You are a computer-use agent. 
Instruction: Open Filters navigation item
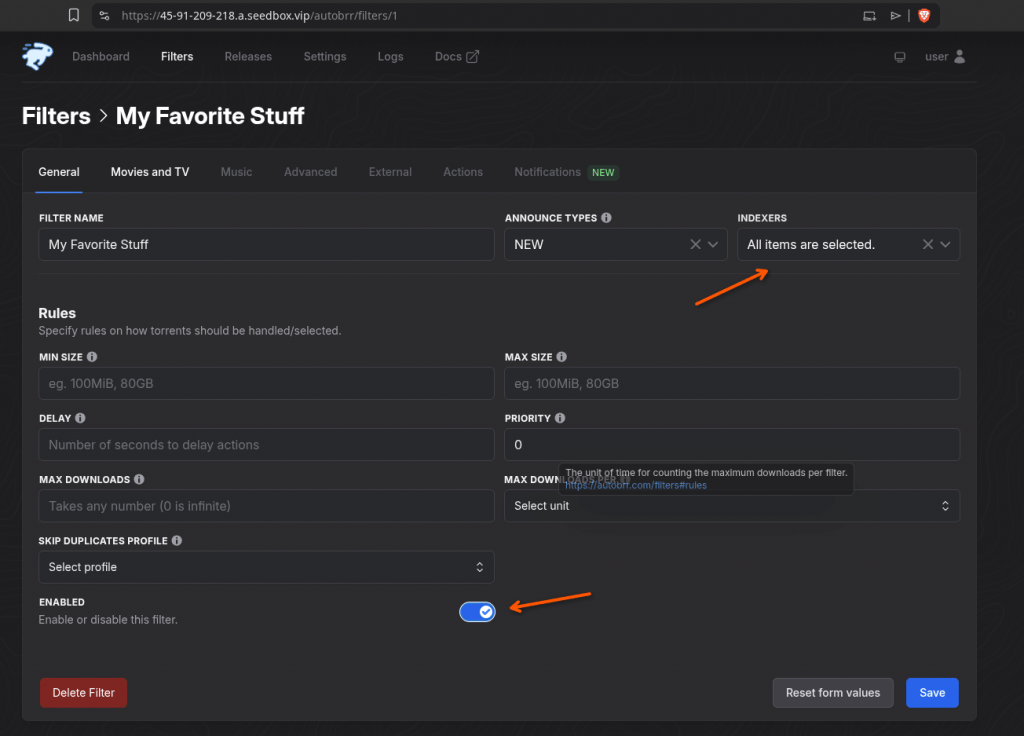point(177,57)
